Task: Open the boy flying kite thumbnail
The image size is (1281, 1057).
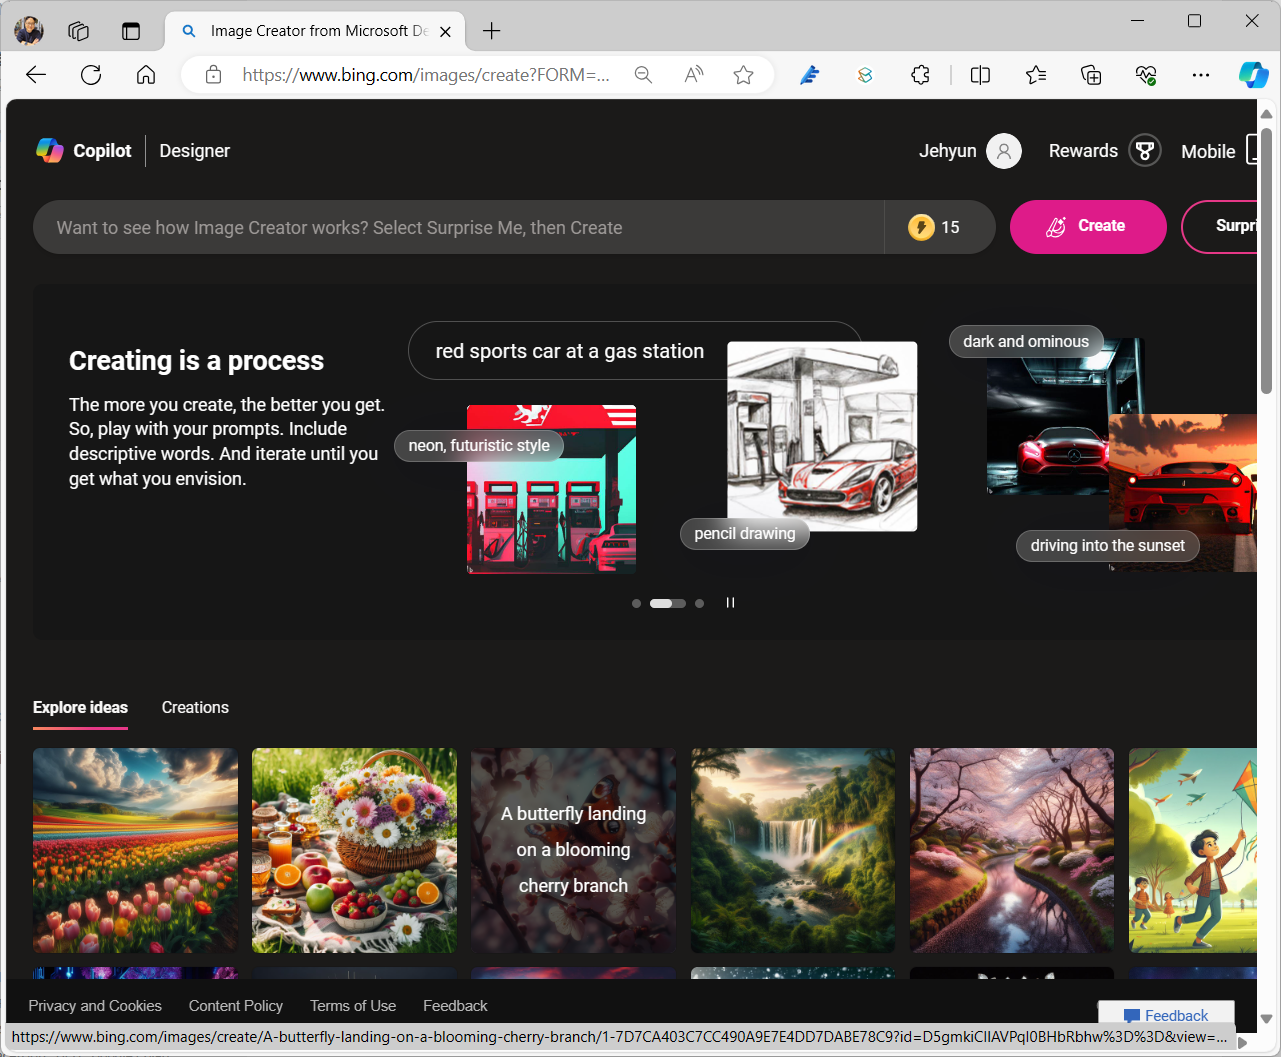Action: click(1193, 851)
